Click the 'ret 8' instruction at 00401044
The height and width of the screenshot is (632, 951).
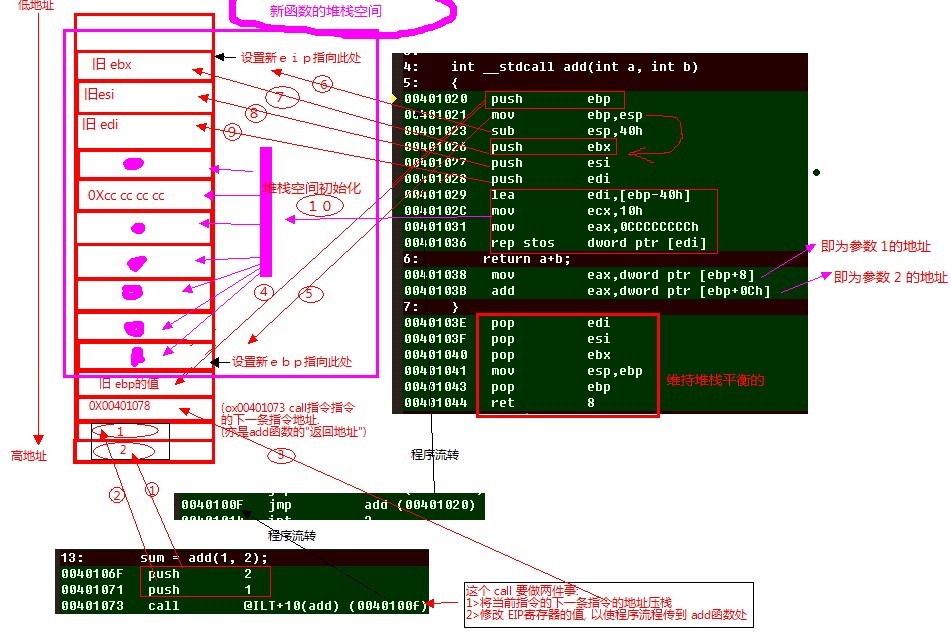click(x=542, y=403)
